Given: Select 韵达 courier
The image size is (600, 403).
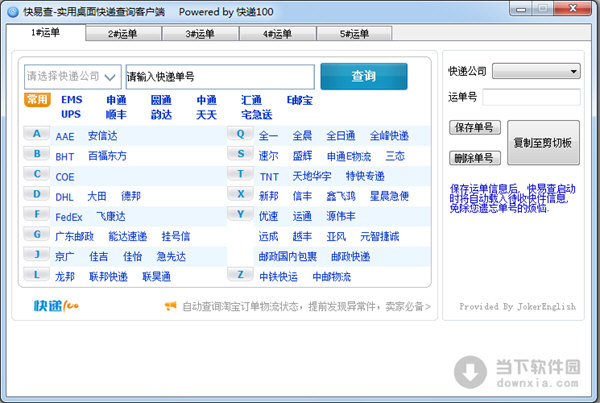Looking at the screenshot, I should pyautogui.click(x=161, y=114).
